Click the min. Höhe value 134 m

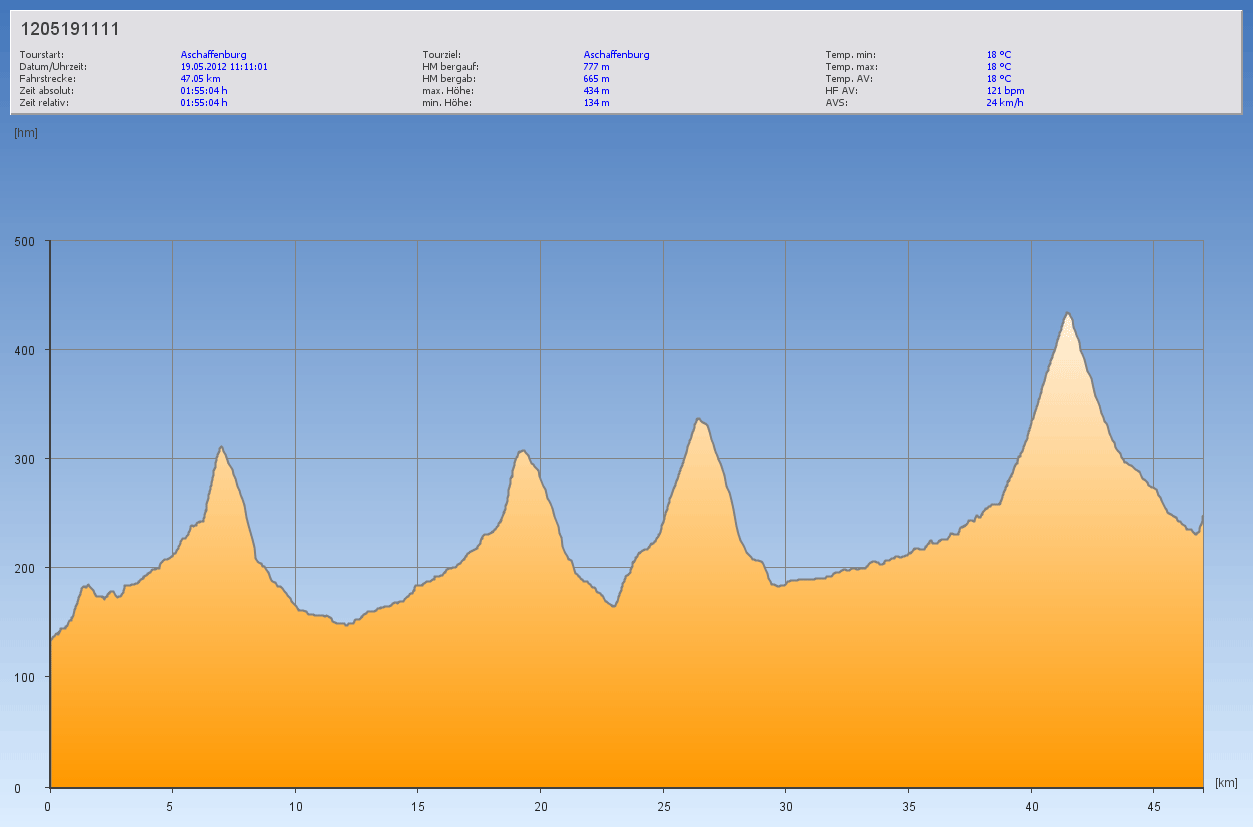click(x=596, y=103)
